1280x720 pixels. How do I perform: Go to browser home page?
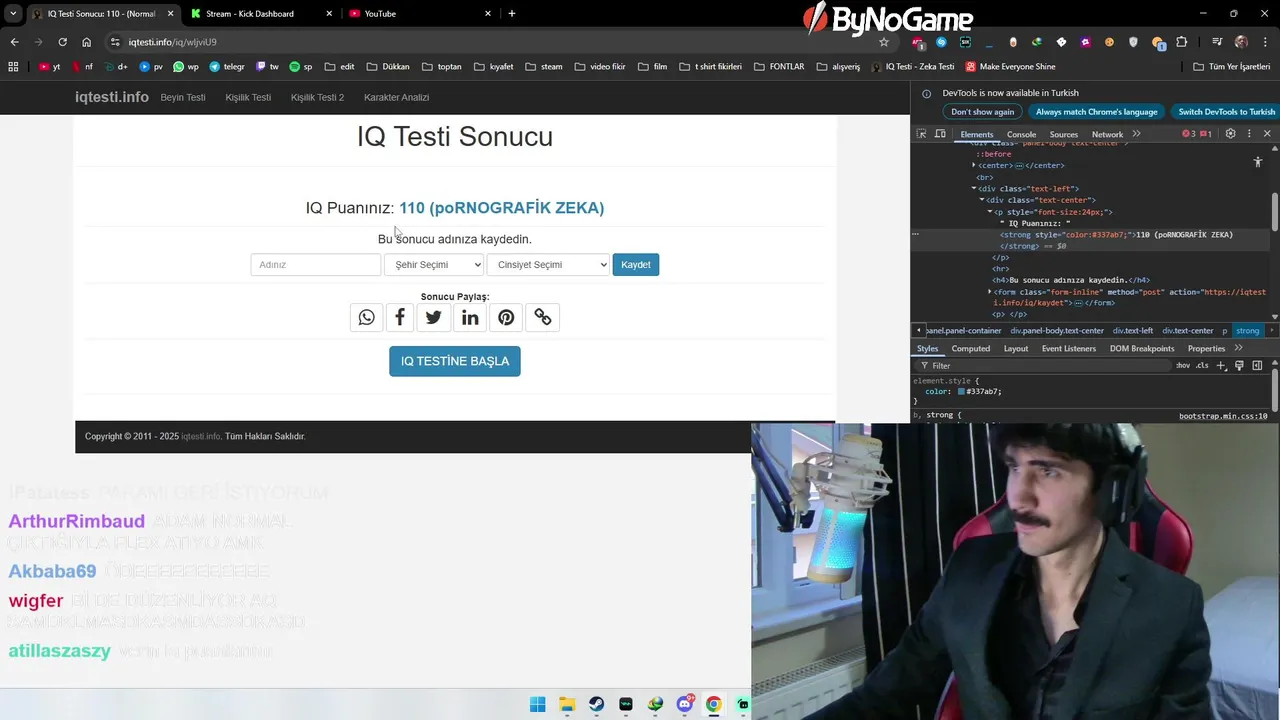[87, 42]
